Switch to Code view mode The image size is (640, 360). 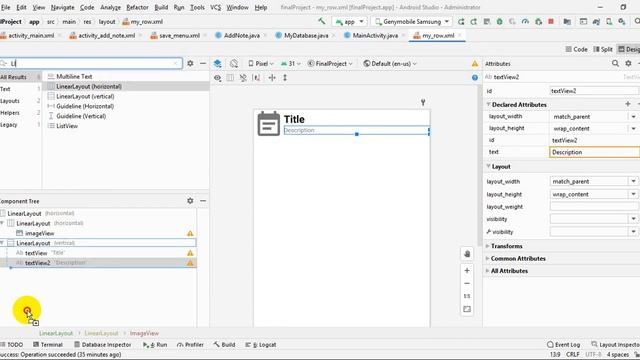tap(576, 49)
